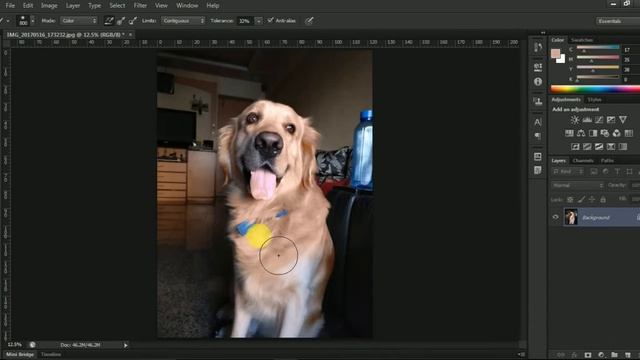The width and height of the screenshot is (640, 360).
Task: Add a Threshold adjustment
Action: point(599,147)
